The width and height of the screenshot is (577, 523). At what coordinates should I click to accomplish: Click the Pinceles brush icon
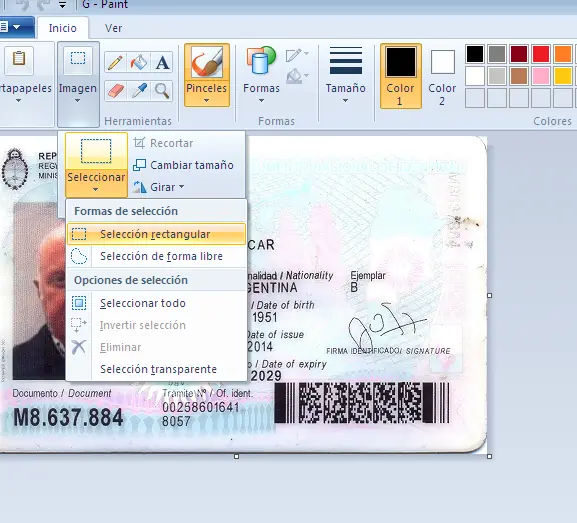(207, 62)
